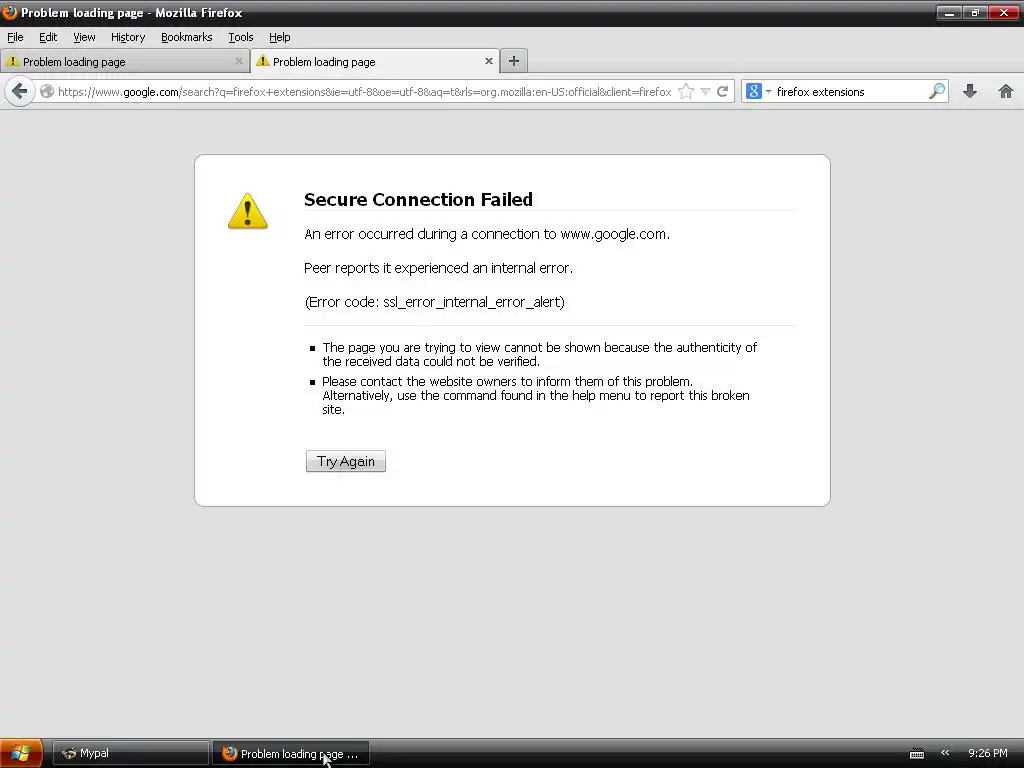Click the Firefox Problem loading page taskbar button
This screenshot has height=768, width=1024.
[291, 753]
